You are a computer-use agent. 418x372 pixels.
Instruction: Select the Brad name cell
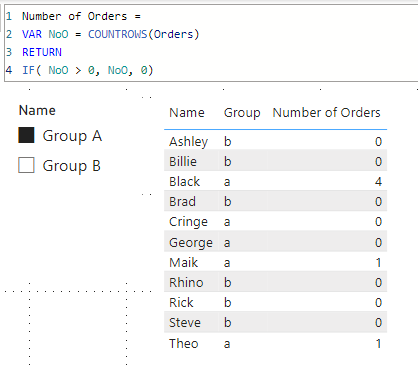tap(182, 201)
